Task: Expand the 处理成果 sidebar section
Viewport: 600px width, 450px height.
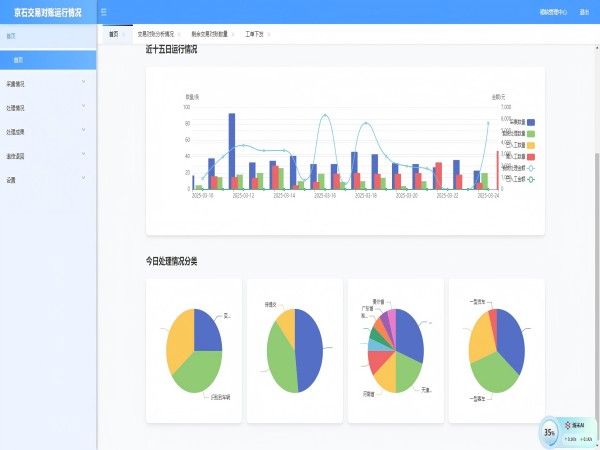Action: tap(48, 131)
